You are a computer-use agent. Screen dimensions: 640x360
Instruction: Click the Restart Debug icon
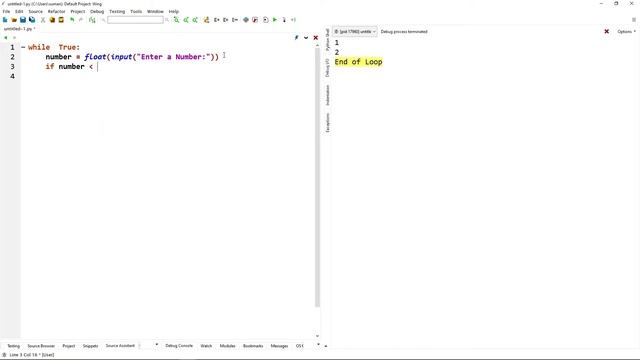pos(266,20)
